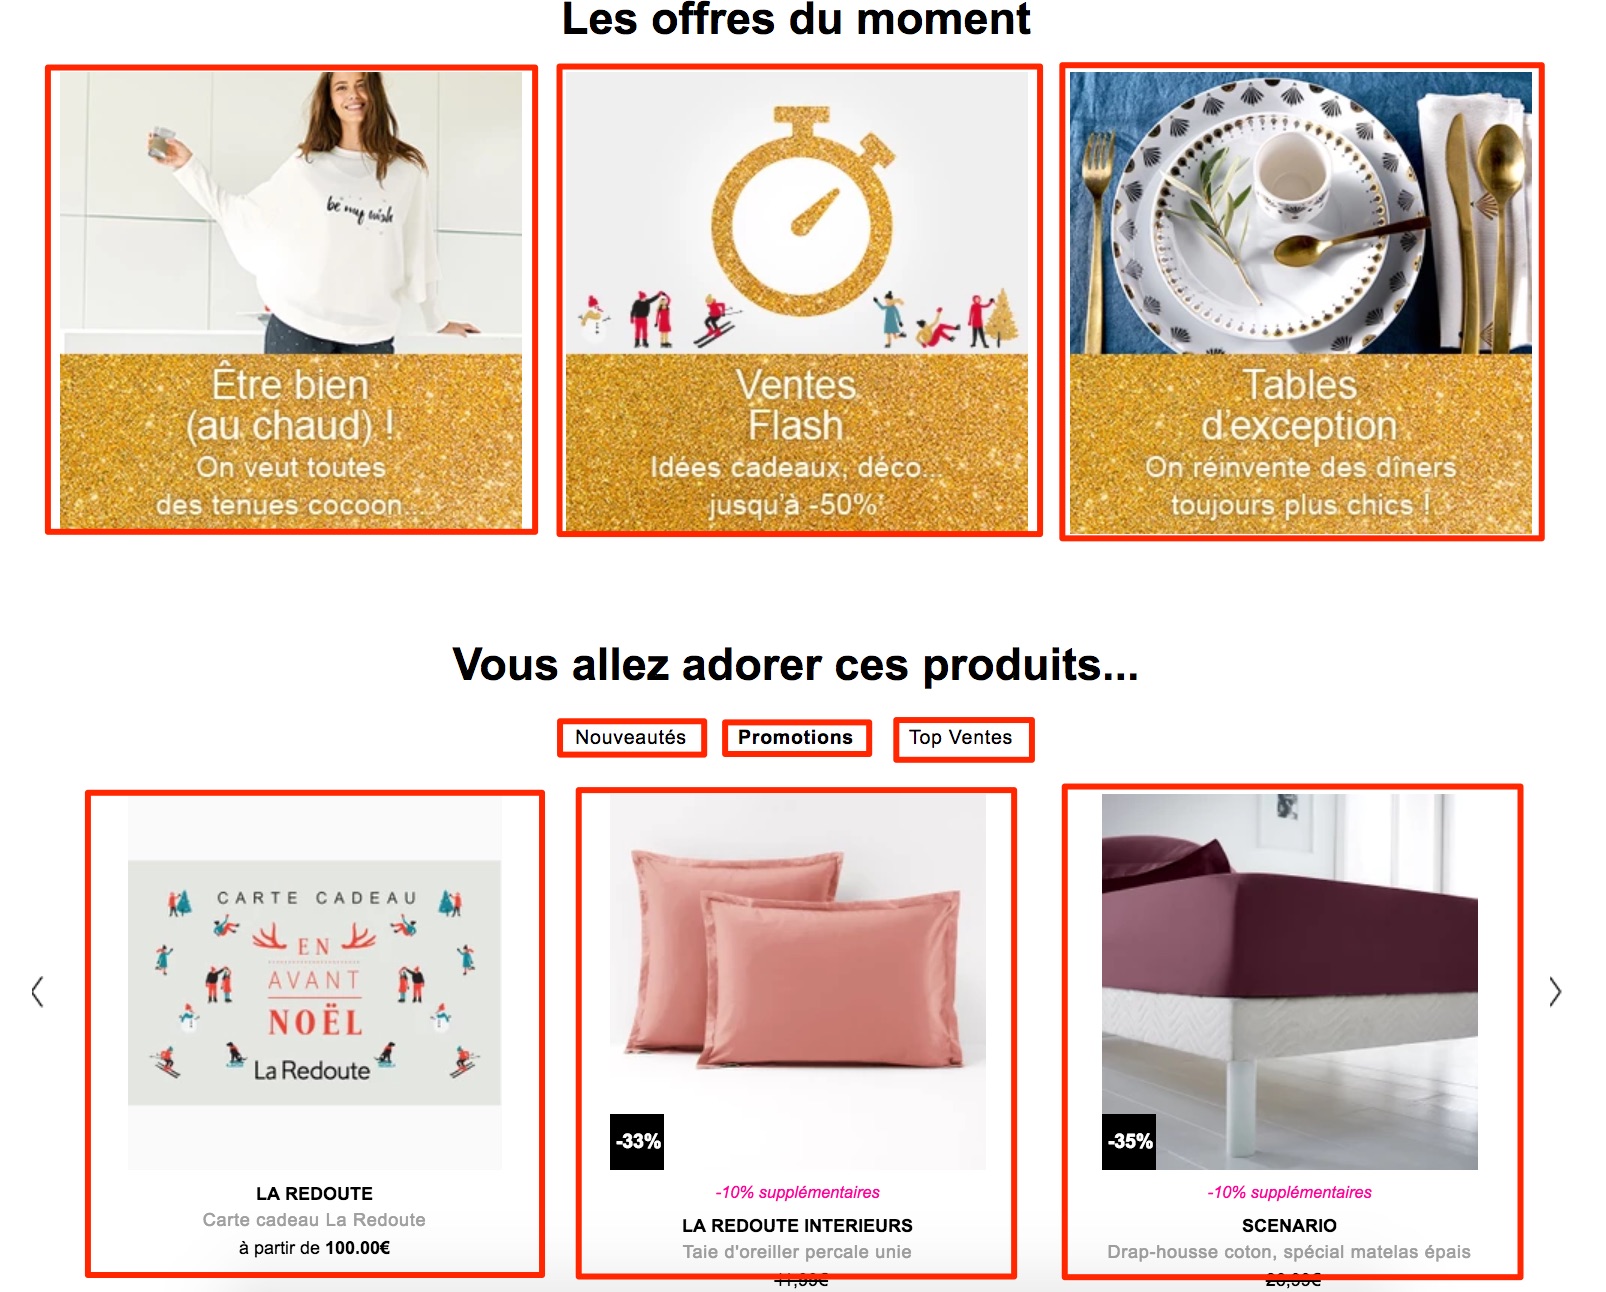Click the Carte cadeau La Redoute description

[x=314, y=1220]
